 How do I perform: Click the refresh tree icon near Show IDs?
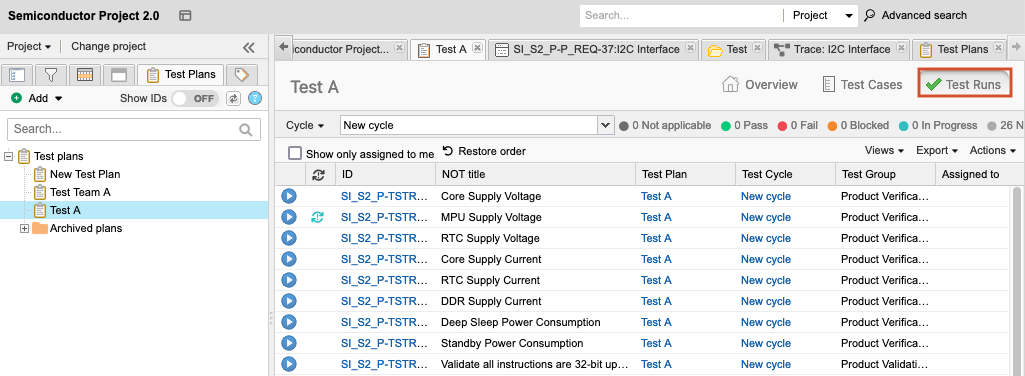tap(233, 99)
